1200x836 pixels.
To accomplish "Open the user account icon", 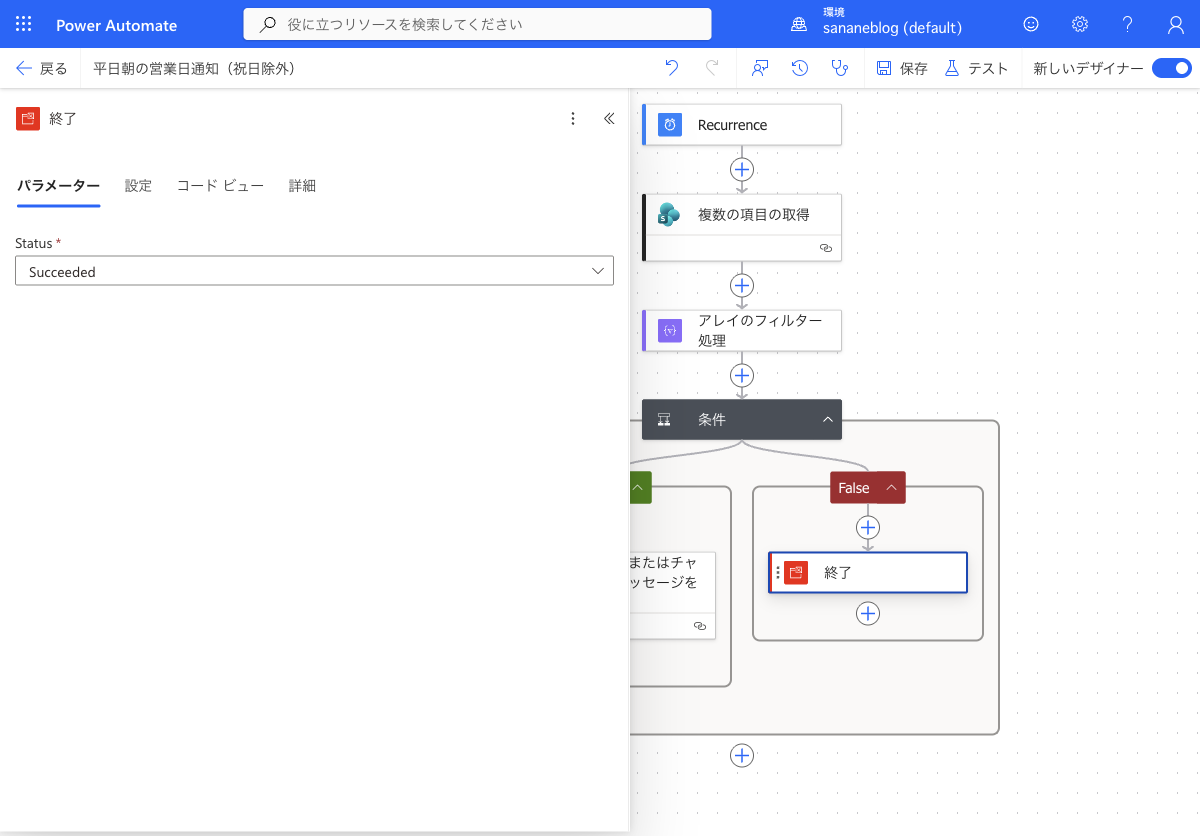I will (x=1176, y=24).
